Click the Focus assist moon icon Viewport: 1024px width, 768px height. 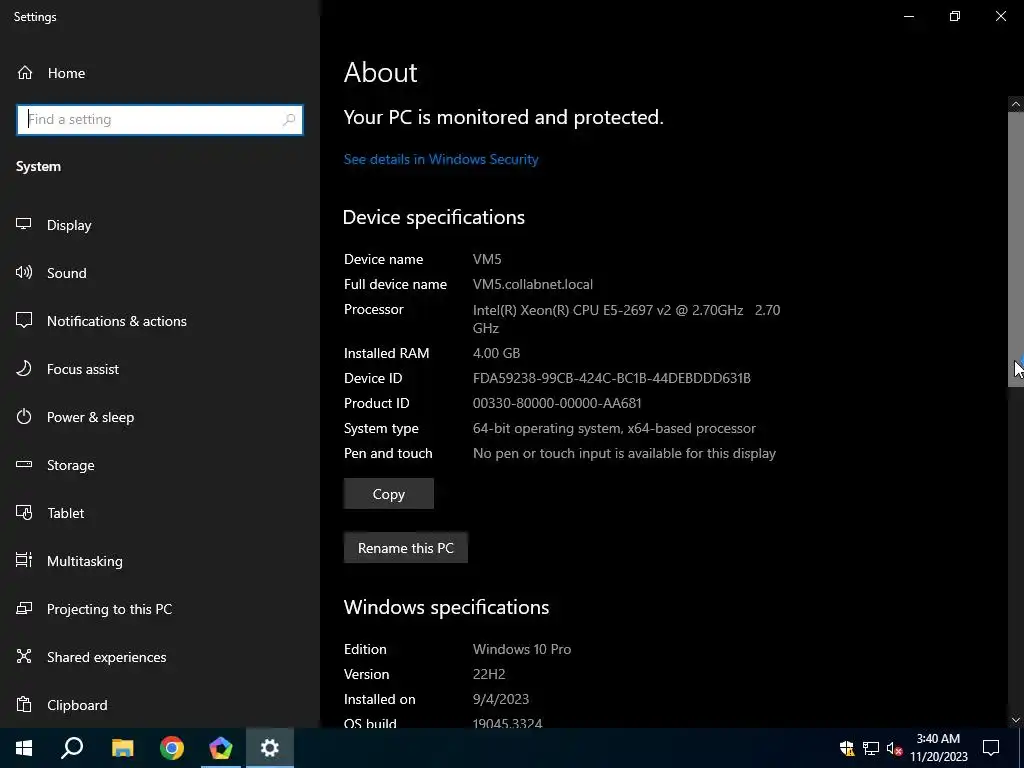tap(24, 368)
